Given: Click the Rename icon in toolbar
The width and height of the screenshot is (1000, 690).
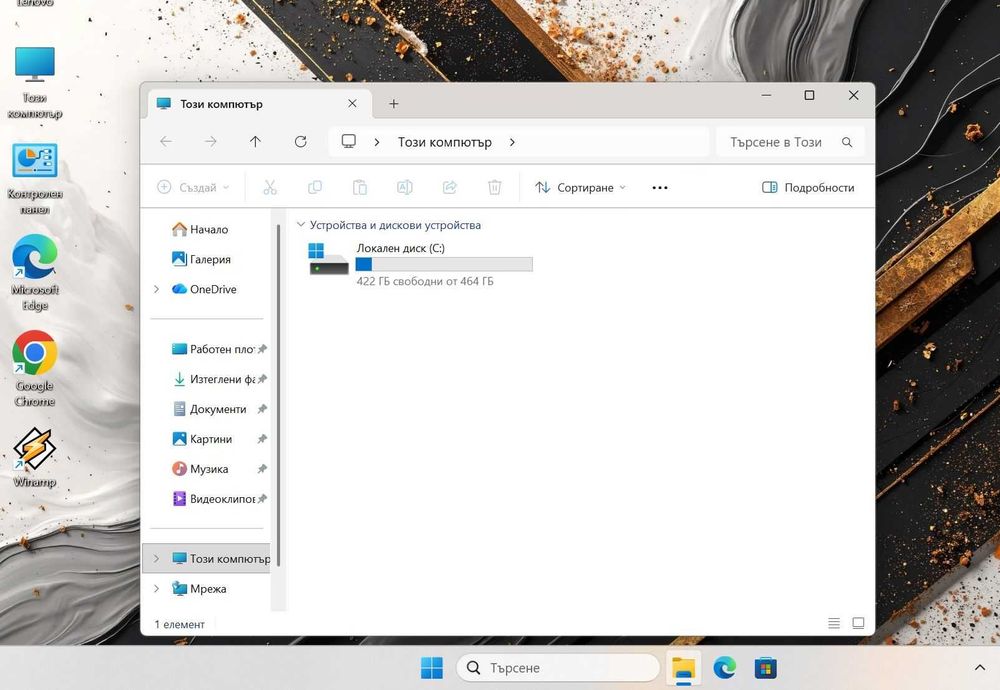Looking at the screenshot, I should [405, 187].
